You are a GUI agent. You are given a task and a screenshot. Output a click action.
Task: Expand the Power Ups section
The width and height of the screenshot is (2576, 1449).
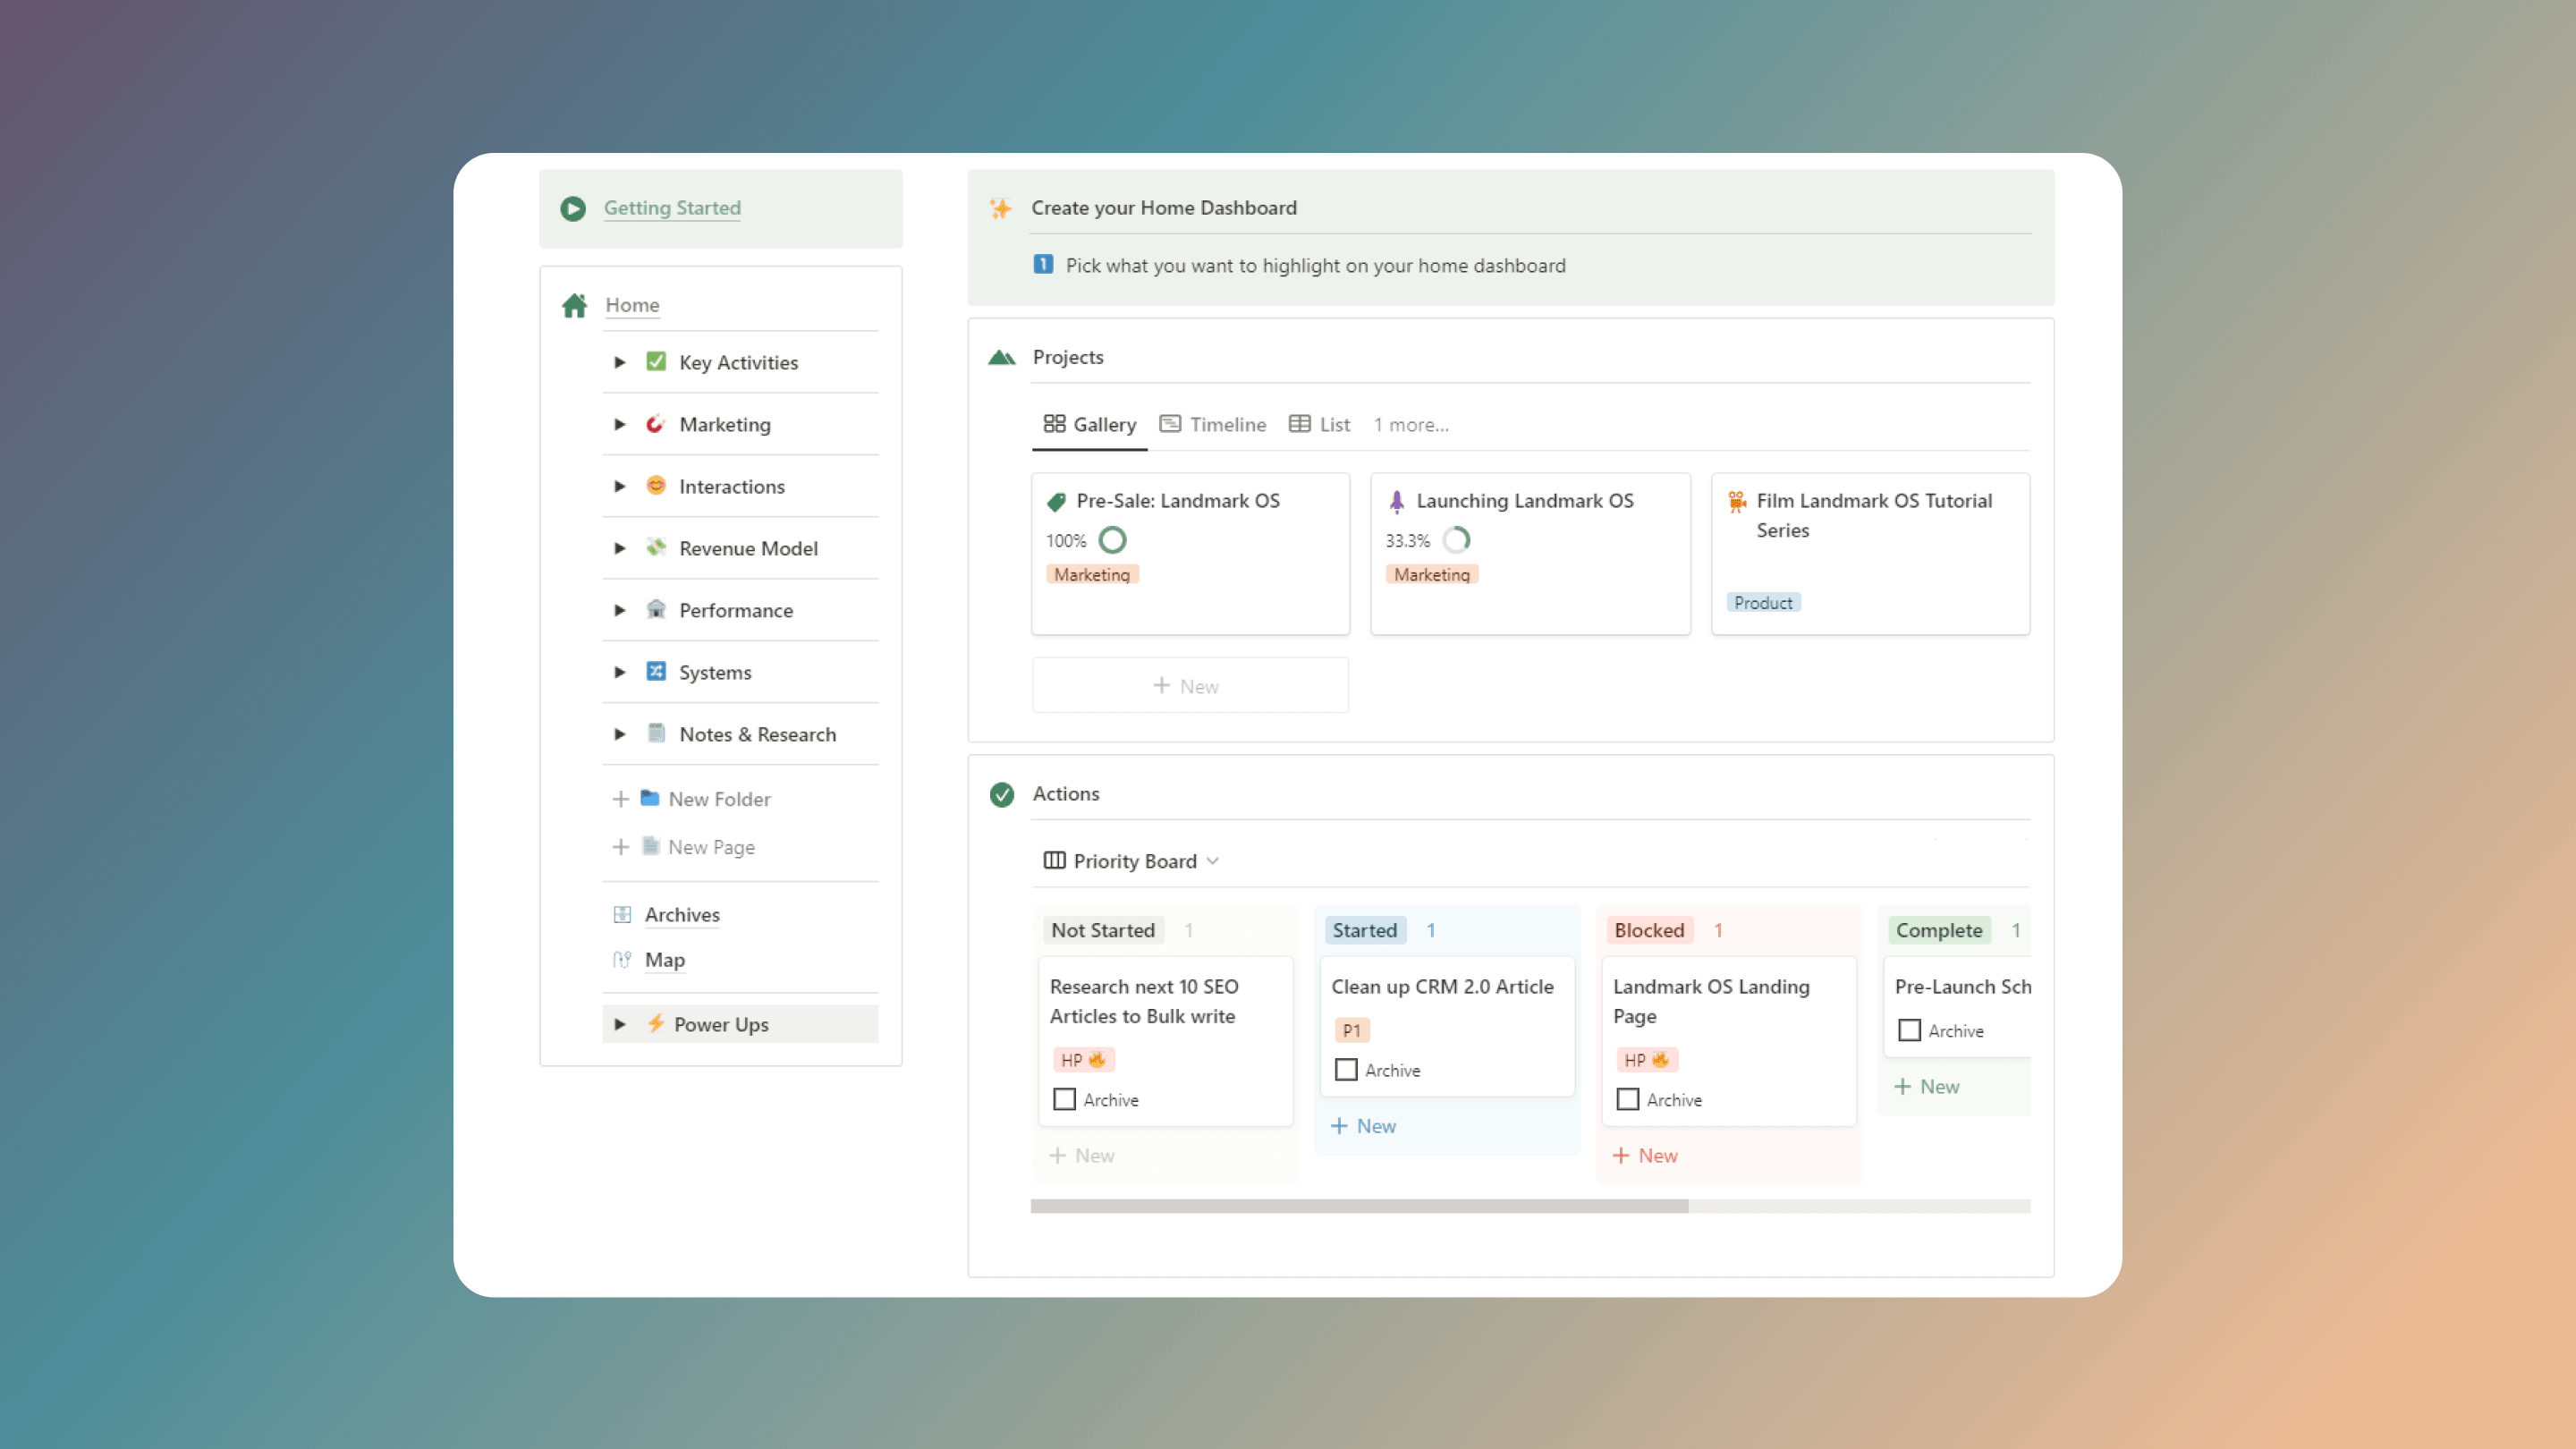(619, 1023)
